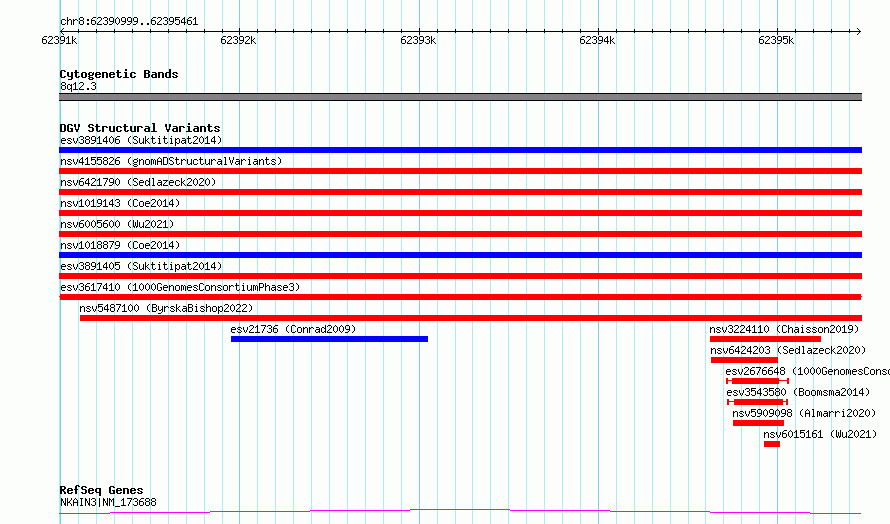Click the esv3891406 (Suktitipat2014) blue variant bar
The image size is (890, 524).
click(460, 150)
